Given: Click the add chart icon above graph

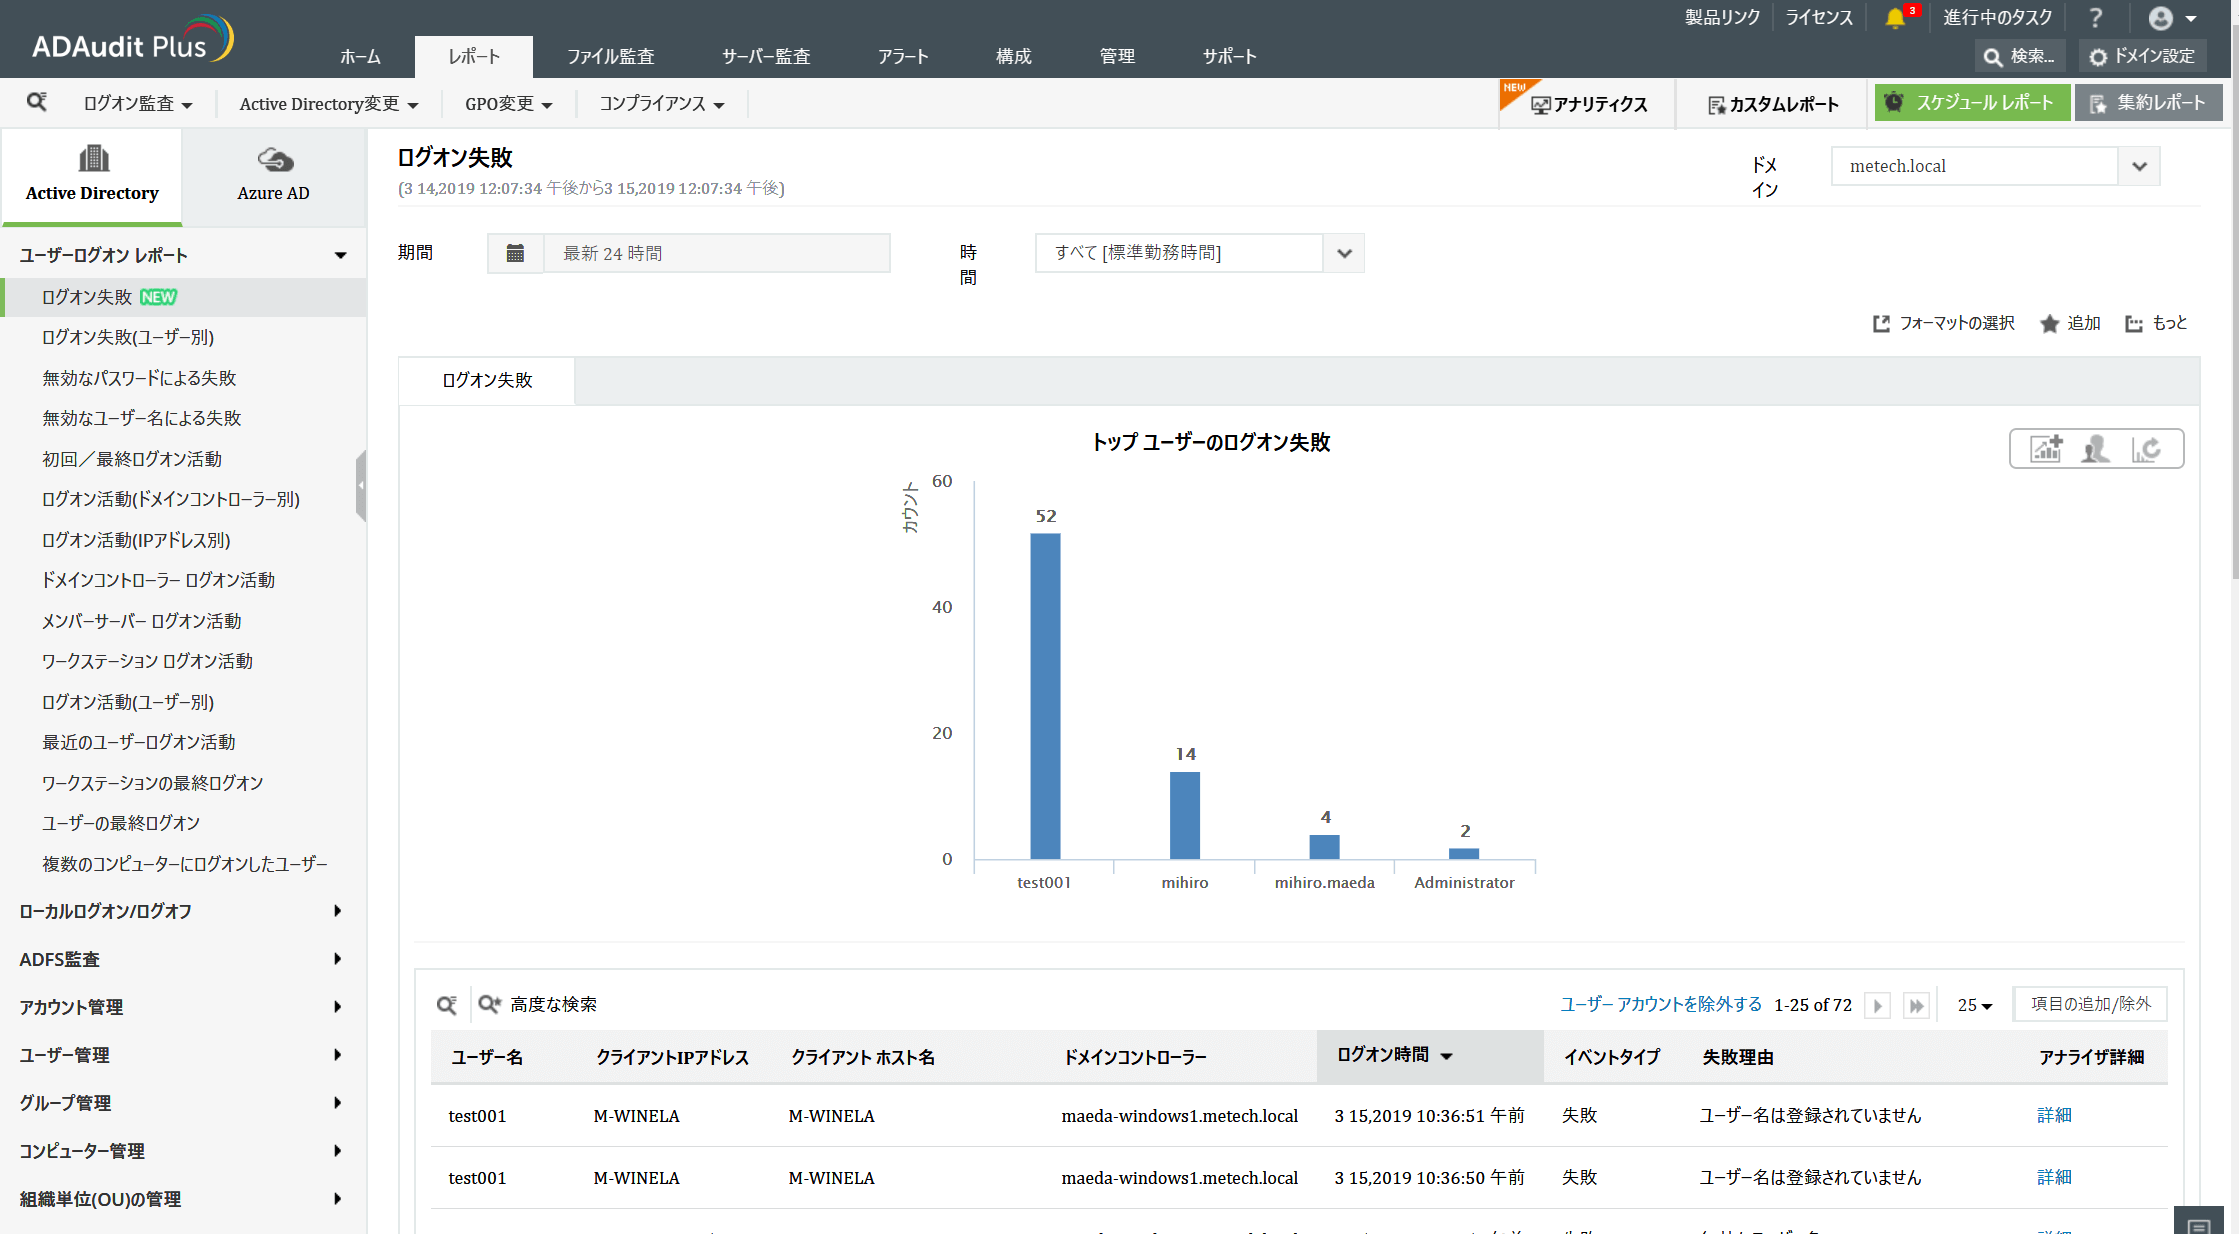Looking at the screenshot, I should coord(2046,449).
